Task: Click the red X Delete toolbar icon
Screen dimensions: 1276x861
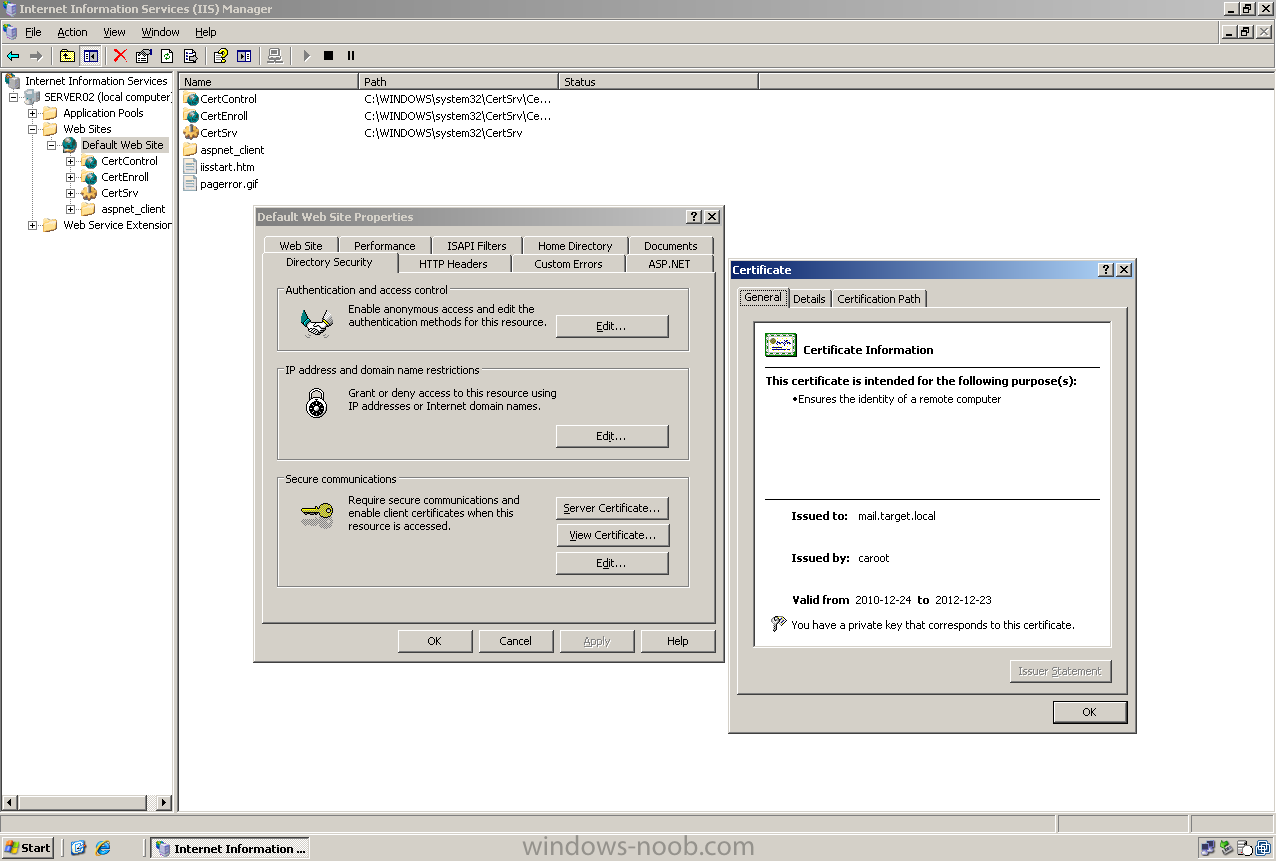Action: point(120,56)
